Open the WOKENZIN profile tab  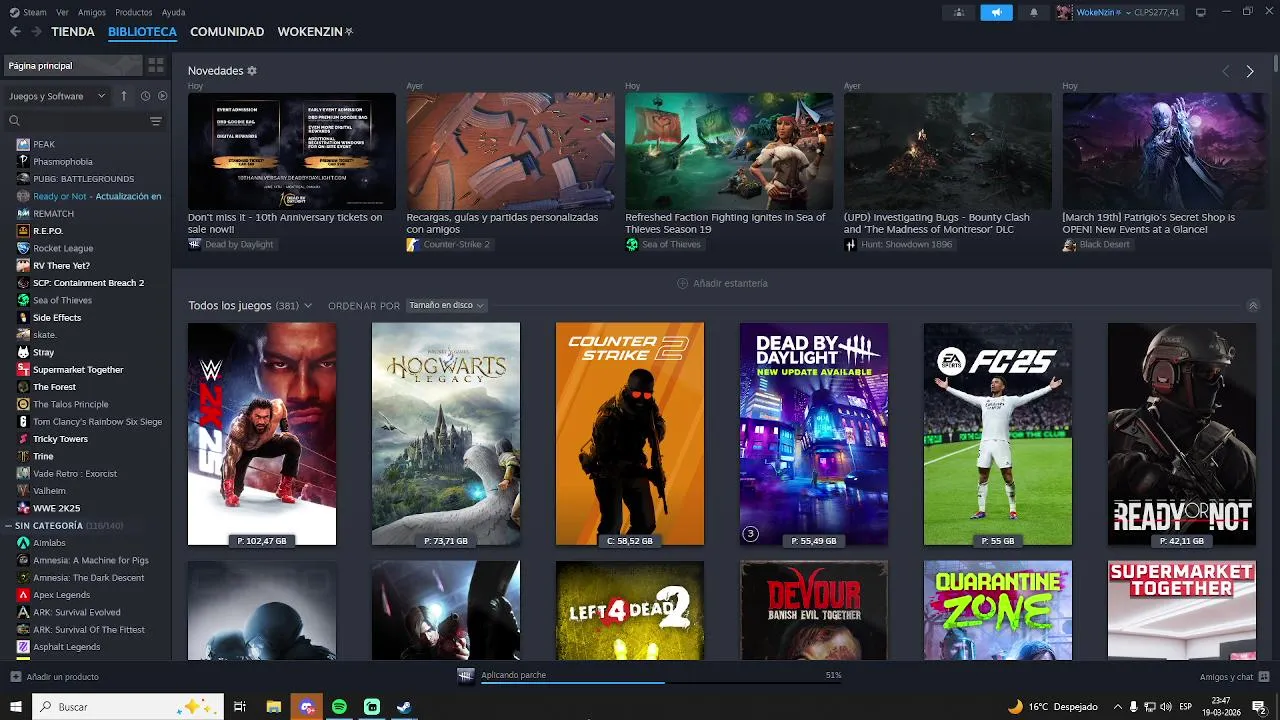(315, 32)
